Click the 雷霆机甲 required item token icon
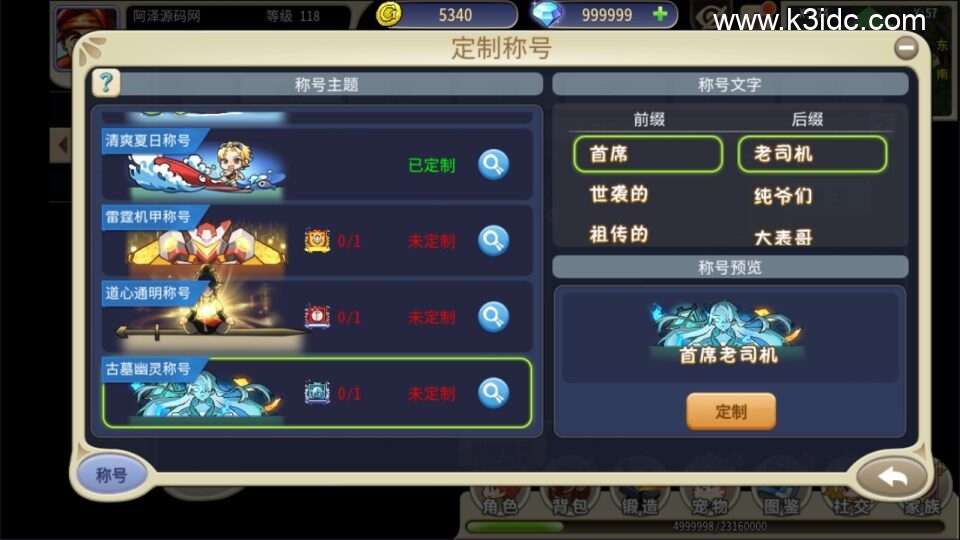Viewport: 960px width, 540px height. click(317, 241)
